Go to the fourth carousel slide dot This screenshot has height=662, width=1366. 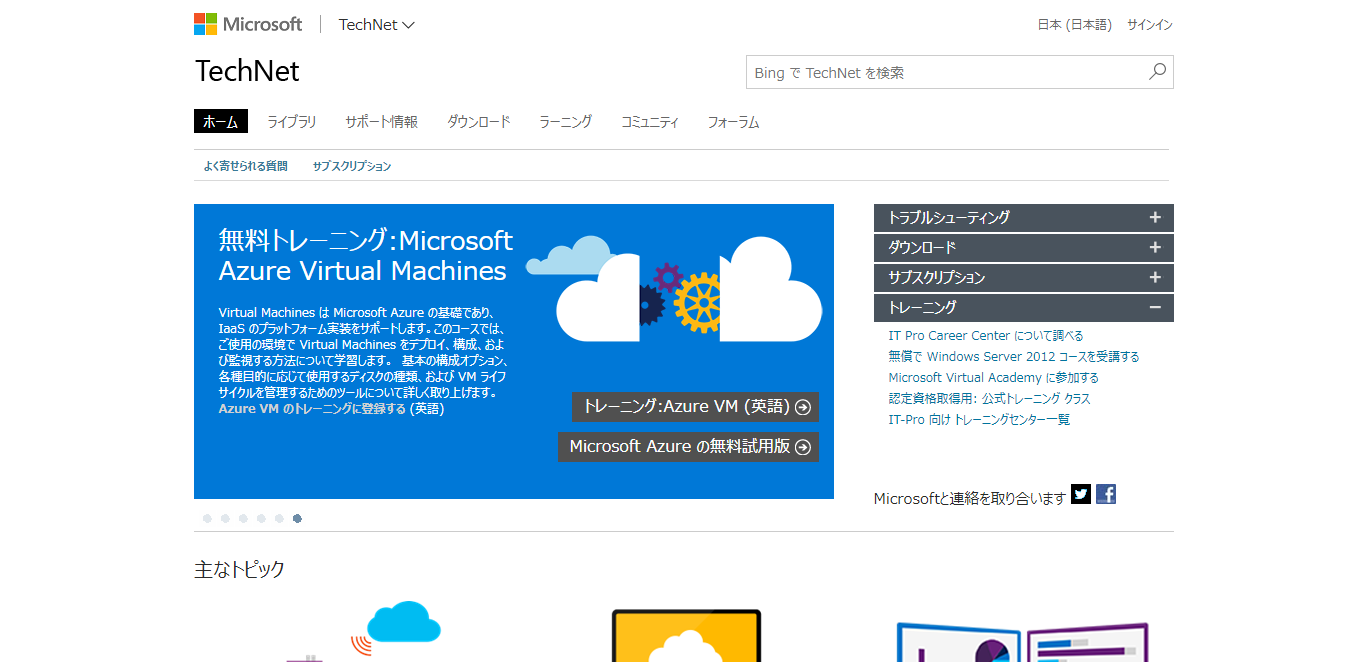point(261,518)
